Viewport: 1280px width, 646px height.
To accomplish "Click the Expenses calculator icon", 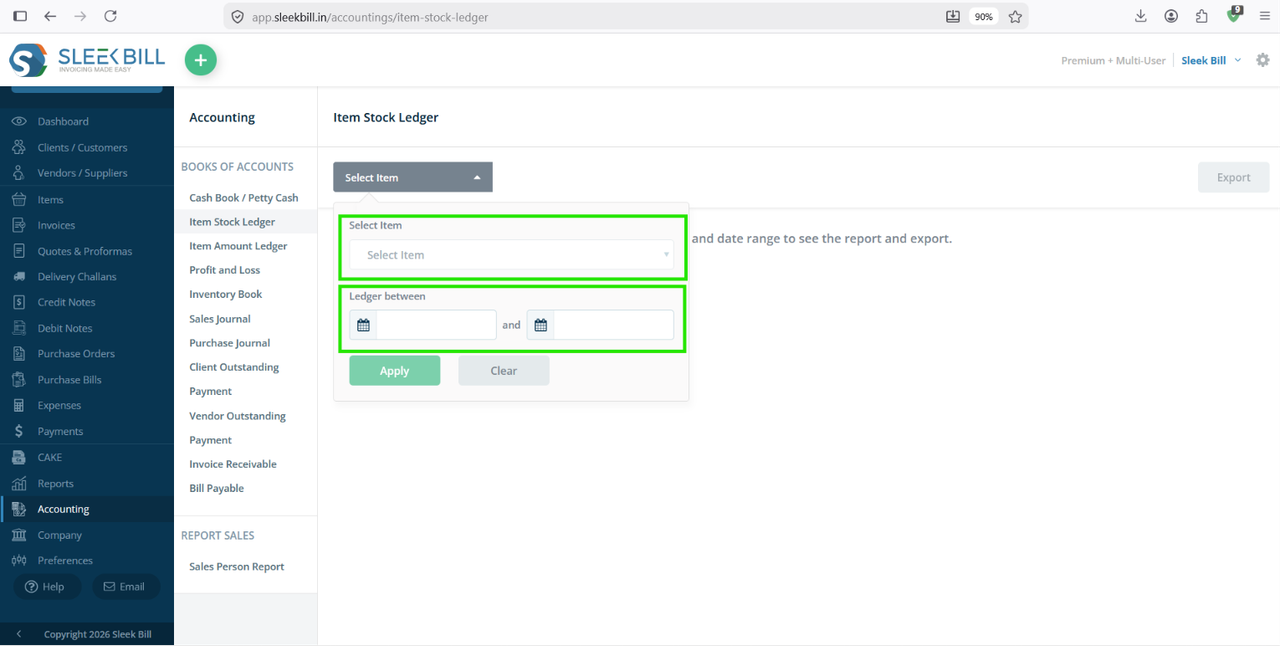I will pos(18,405).
